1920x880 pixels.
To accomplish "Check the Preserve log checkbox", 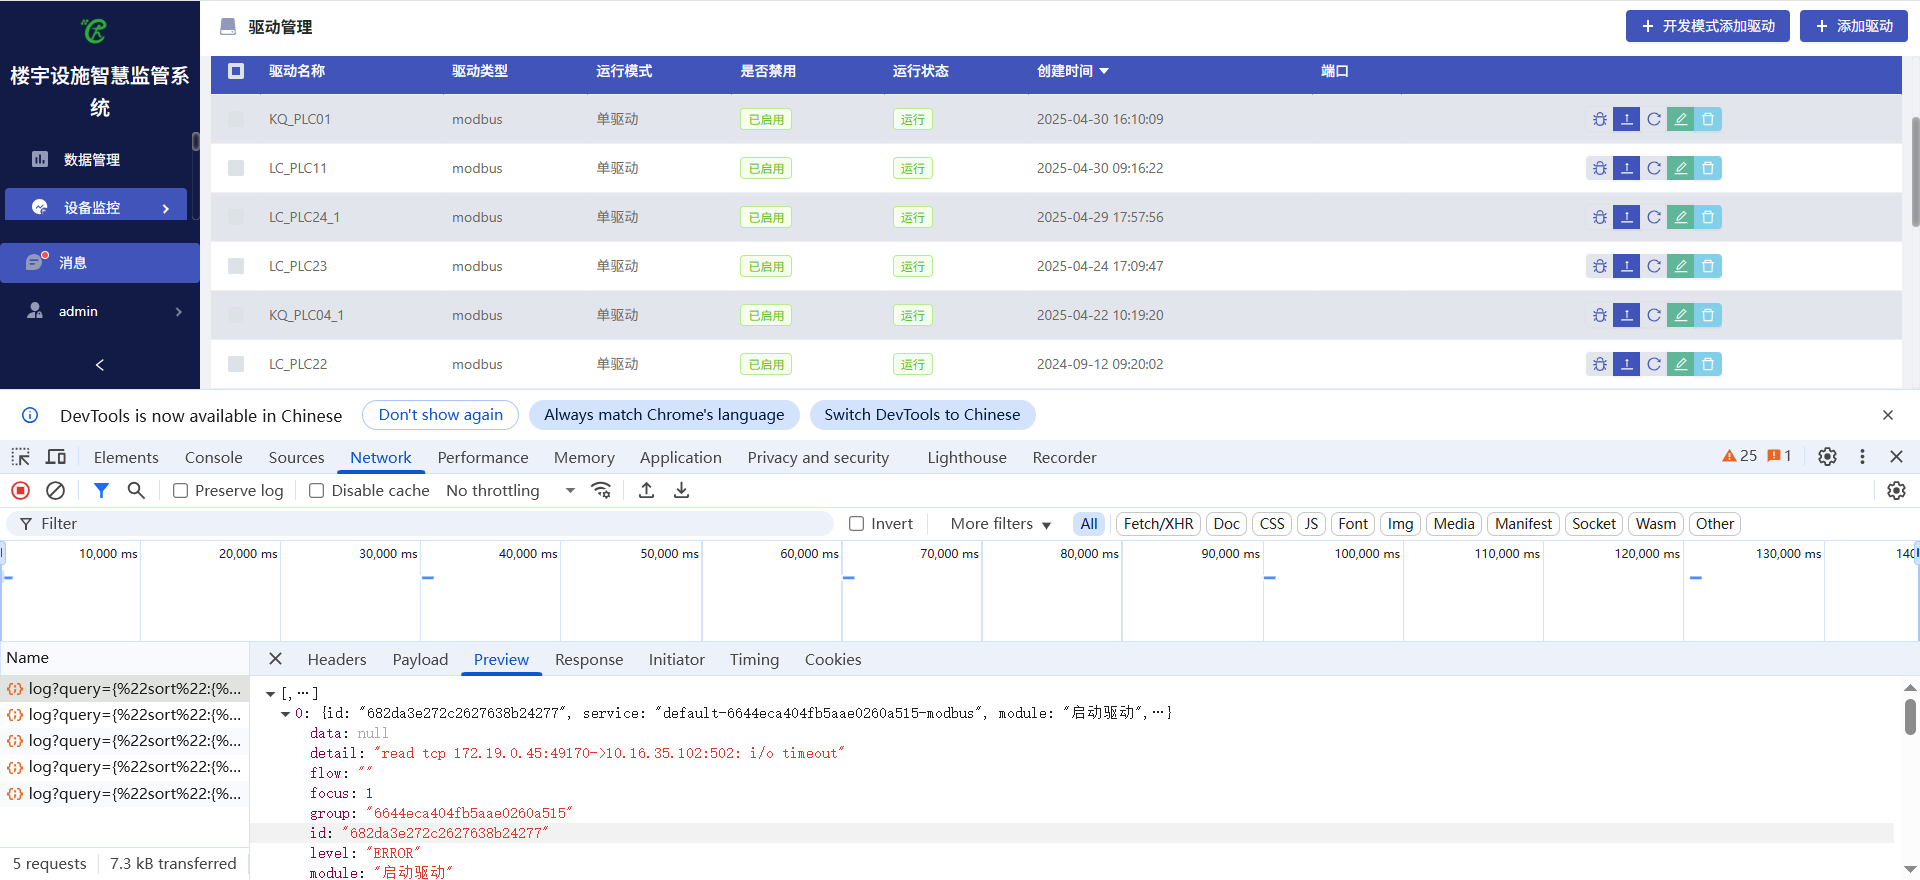I will 180,491.
